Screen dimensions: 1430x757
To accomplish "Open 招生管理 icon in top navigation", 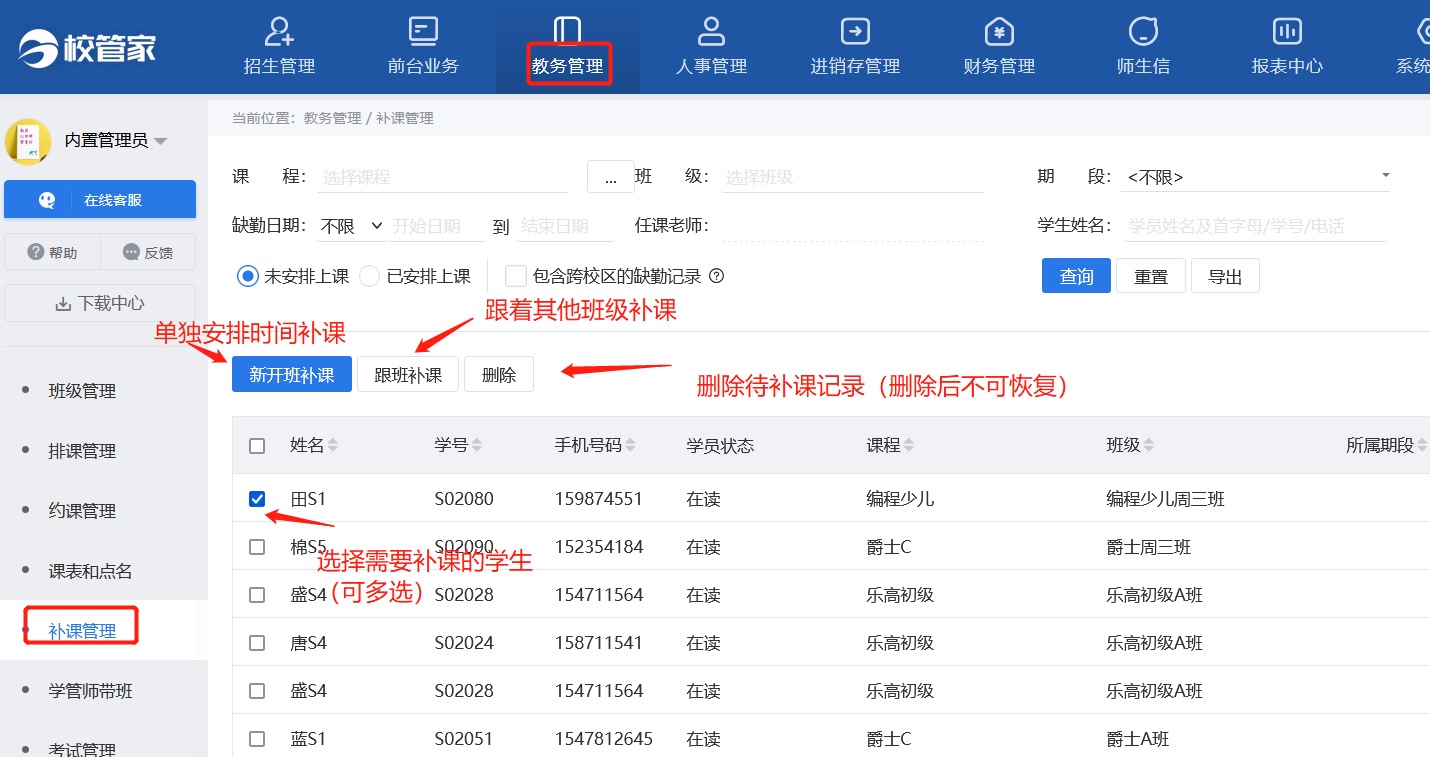I will 279,31.
